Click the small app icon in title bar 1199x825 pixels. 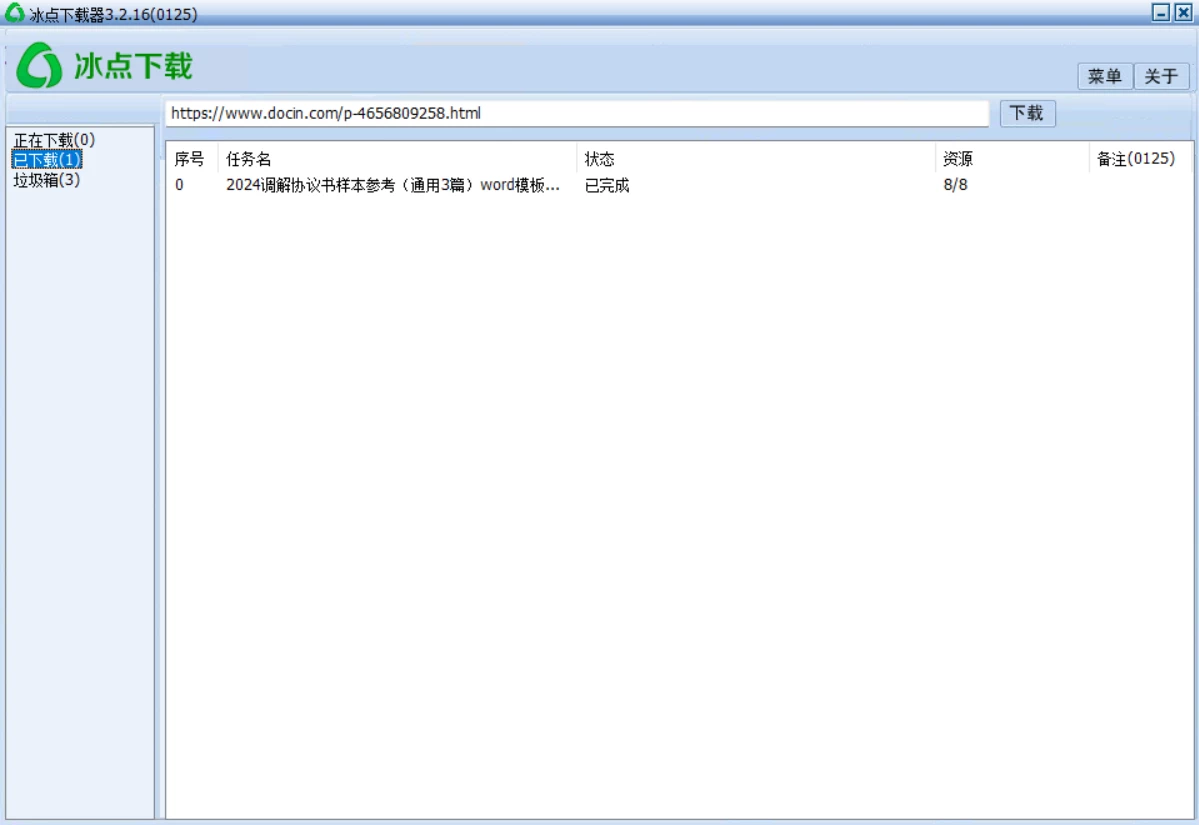[x=15, y=12]
